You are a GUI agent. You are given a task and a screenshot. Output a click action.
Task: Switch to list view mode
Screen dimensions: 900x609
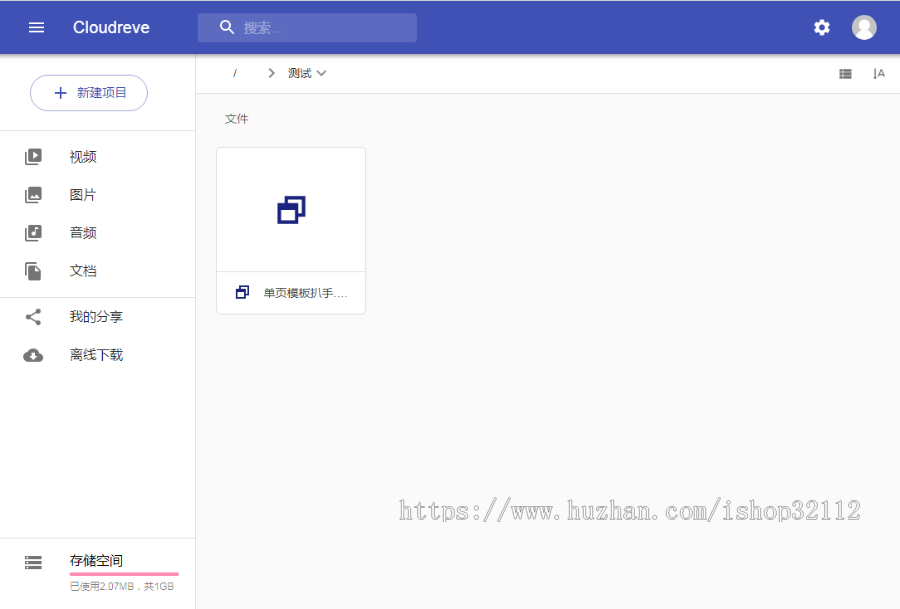(845, 73)
